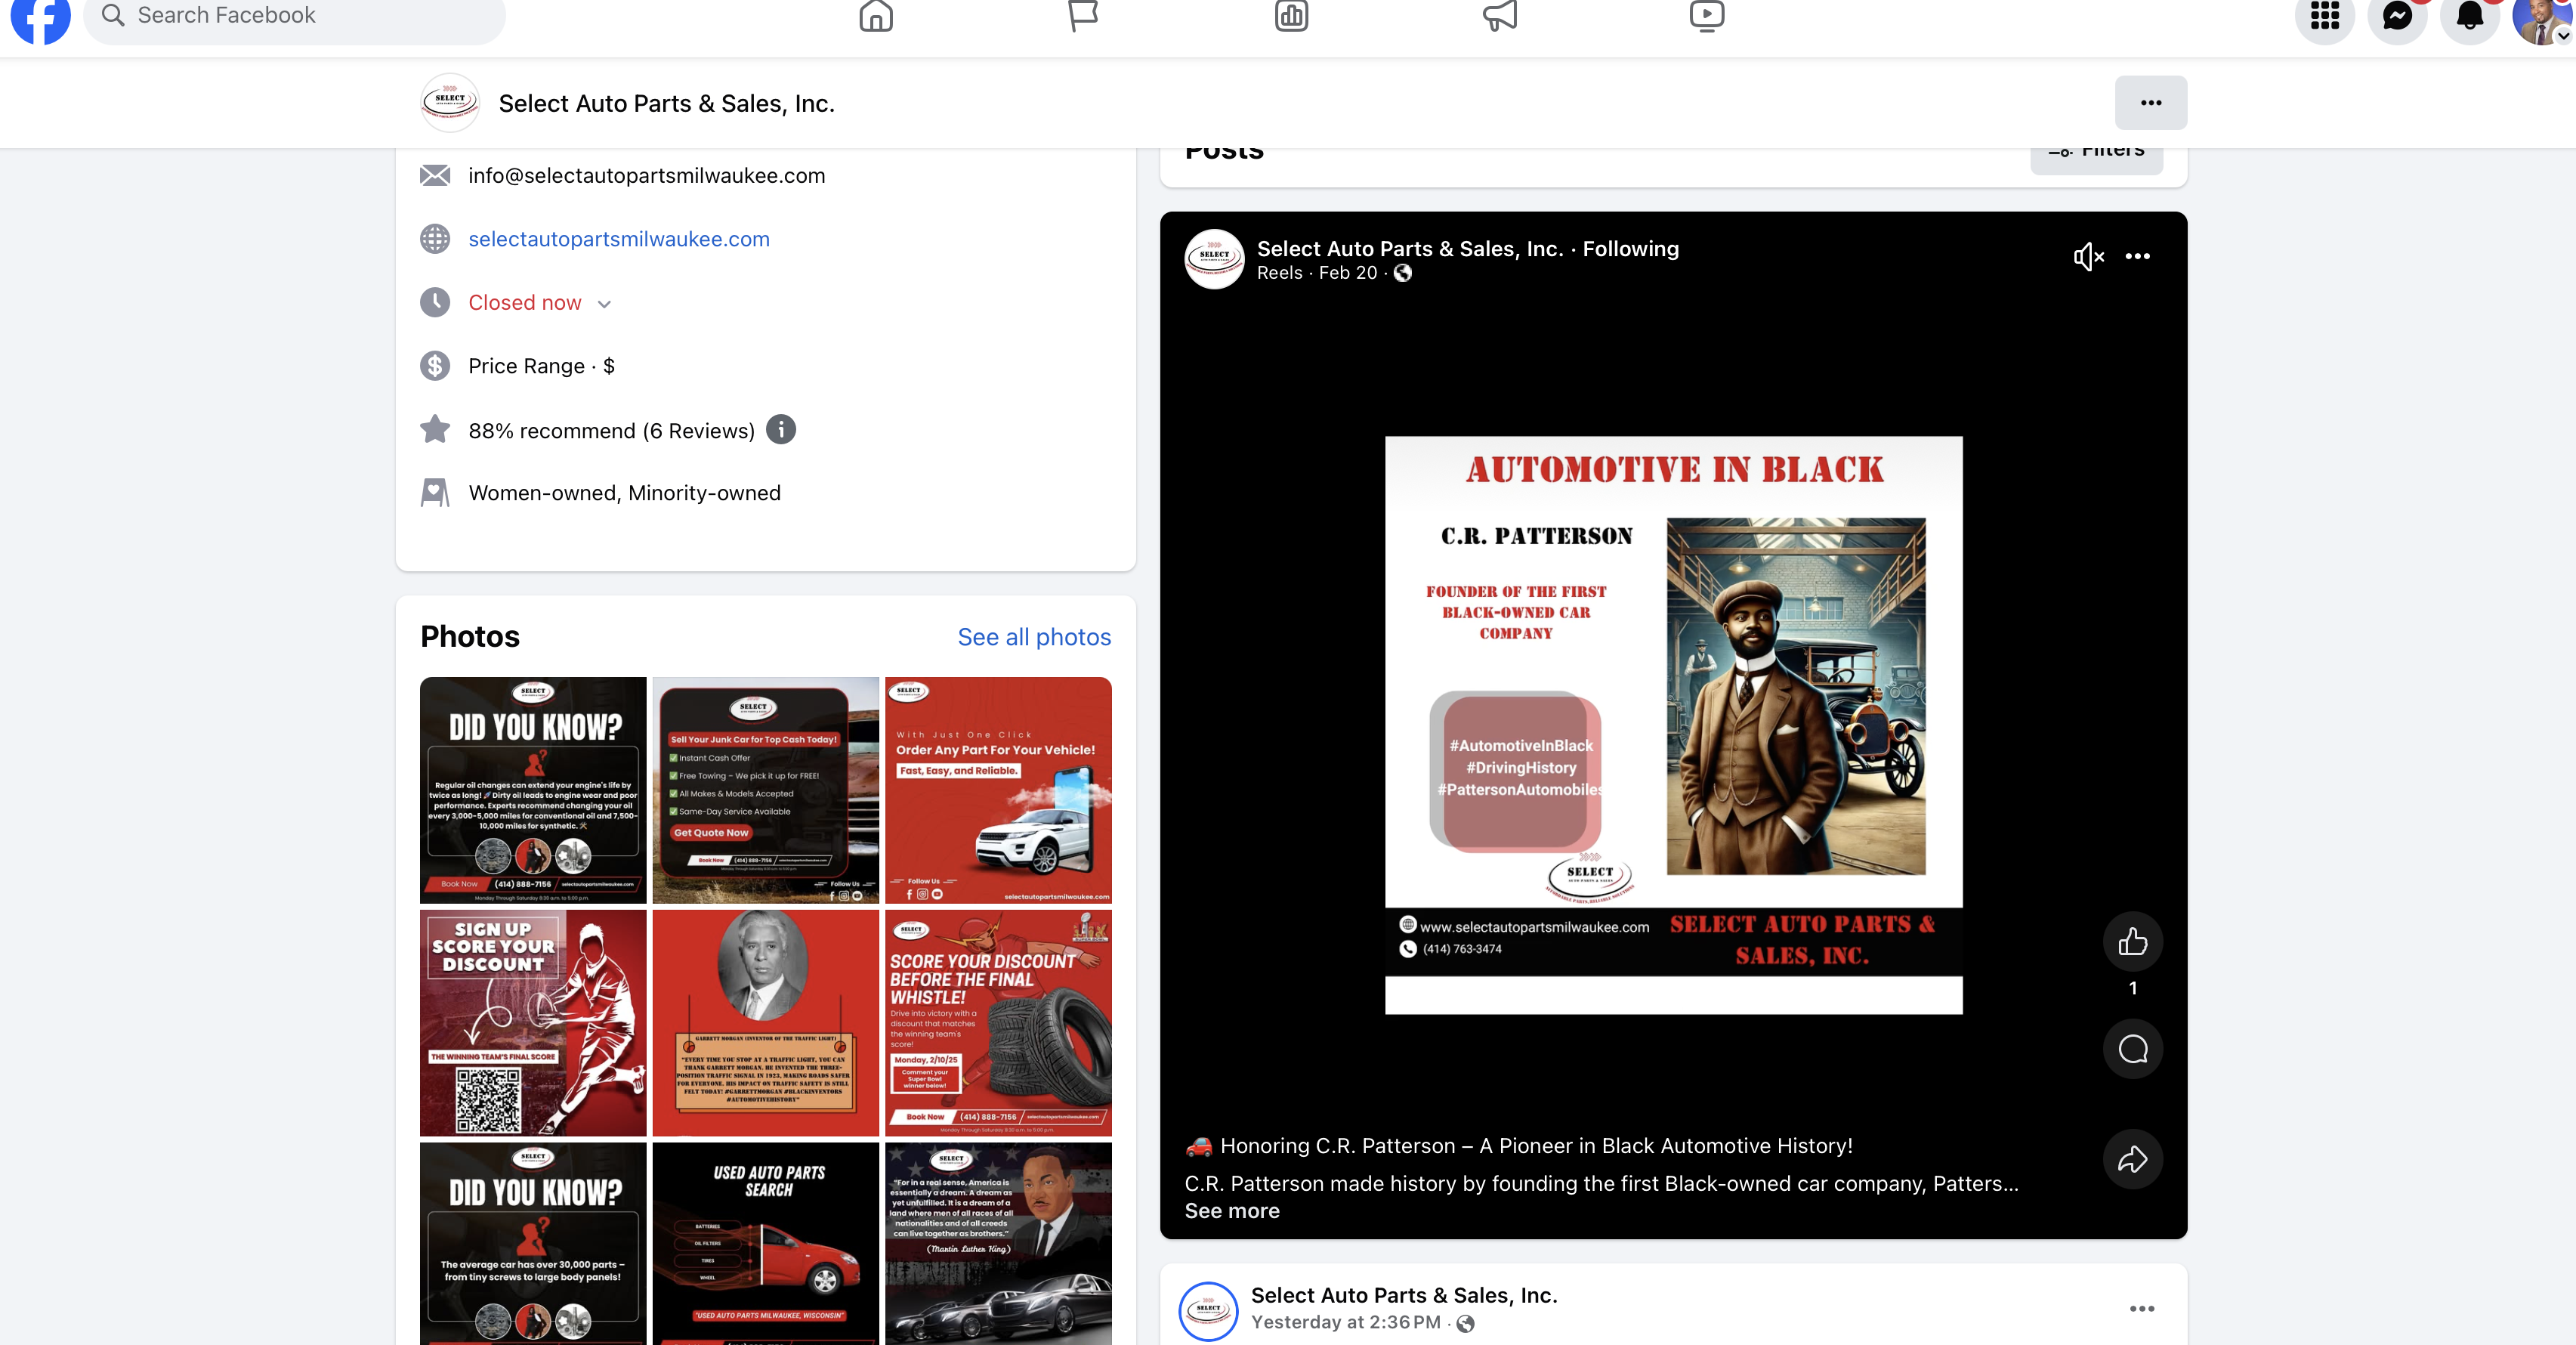Click the Price Range dollar icon
The width and height of the screenshot is (2576, 1345).
pyautogui.click(x=435, y=366)
